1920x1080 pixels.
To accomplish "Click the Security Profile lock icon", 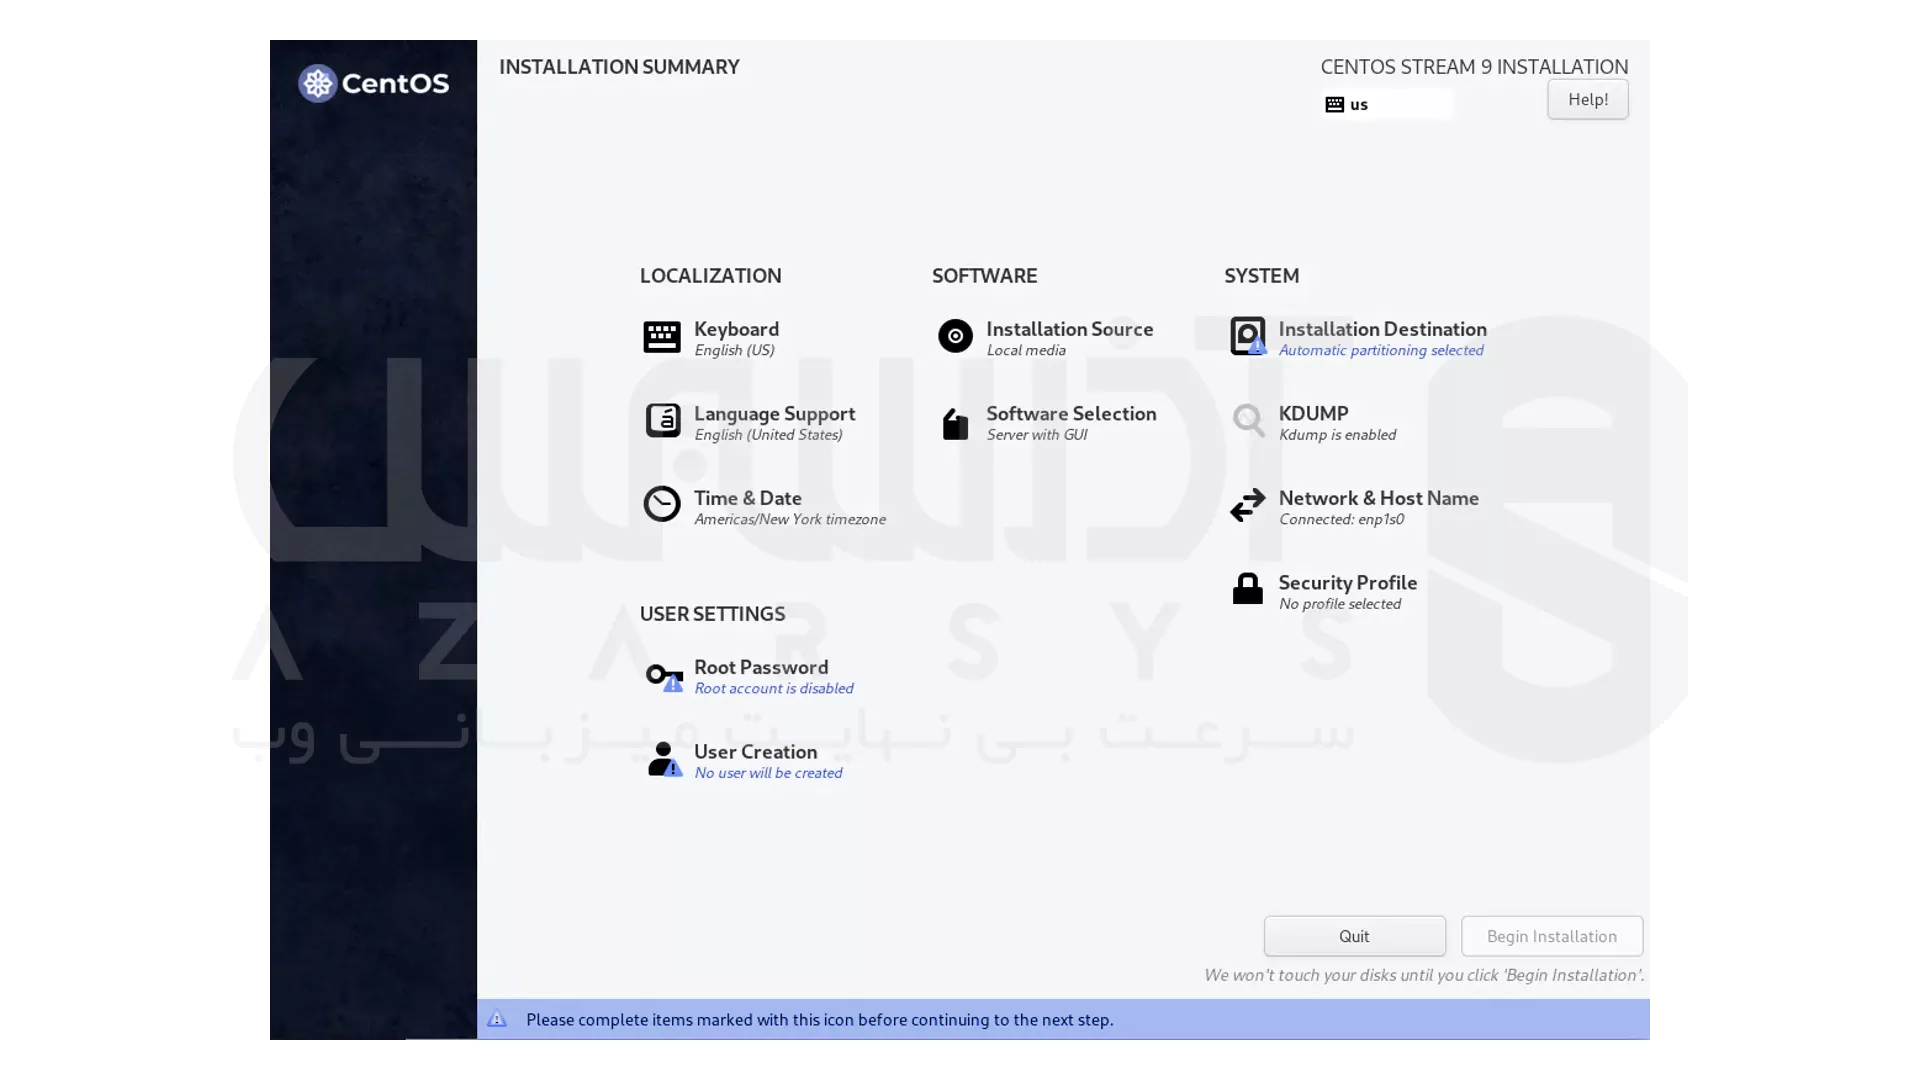I will (1247, 589).
